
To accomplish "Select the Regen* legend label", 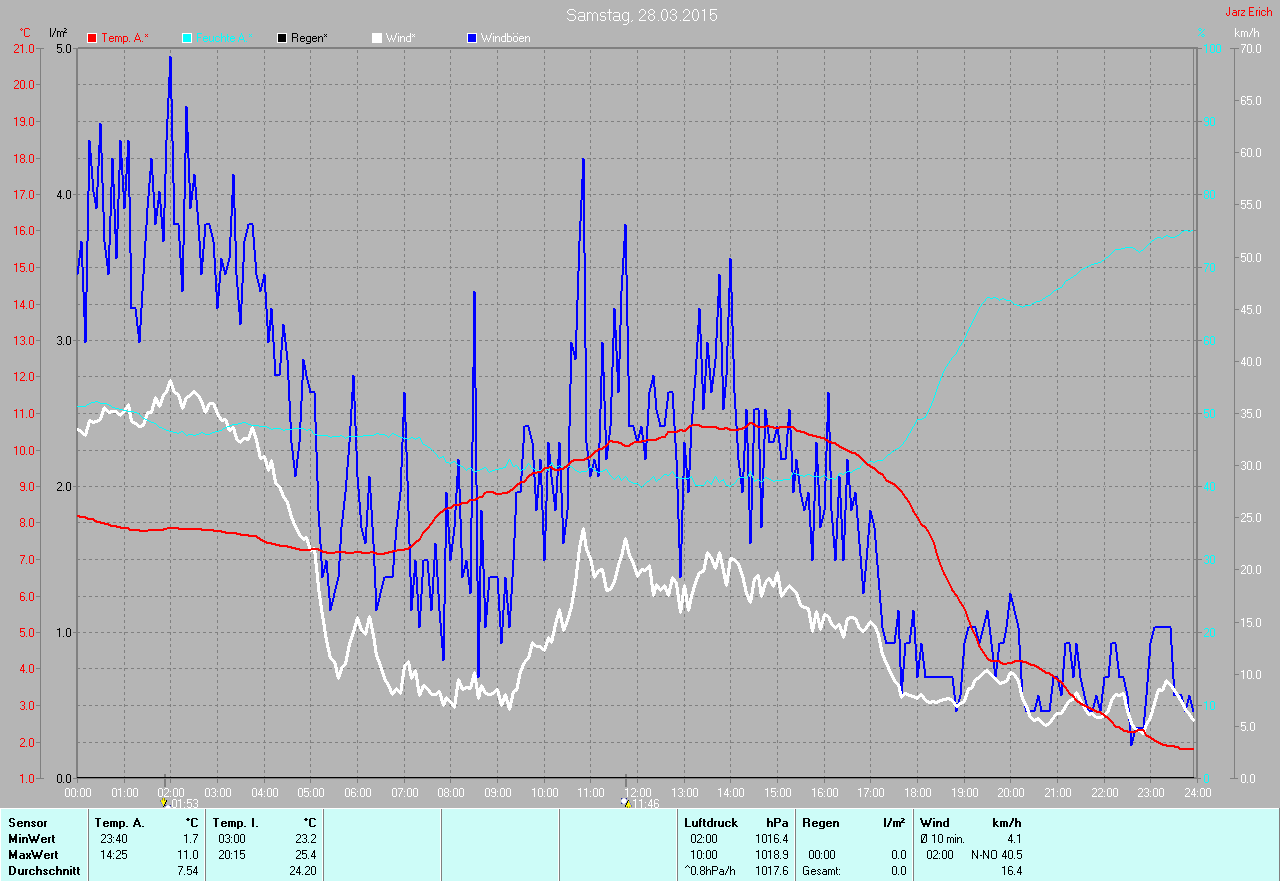I will (x=310, y=38).
